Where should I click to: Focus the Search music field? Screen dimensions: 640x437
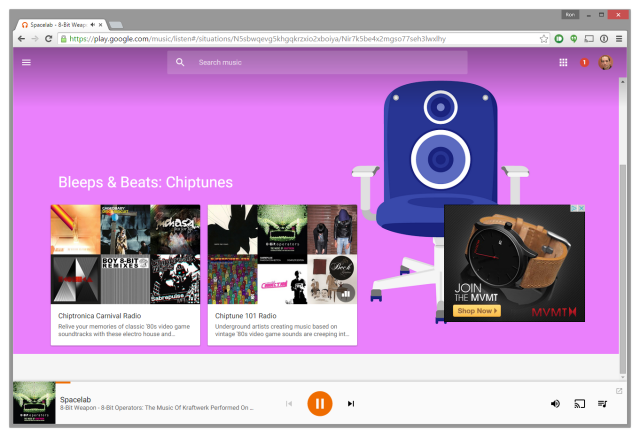click(x=317, y=62)
